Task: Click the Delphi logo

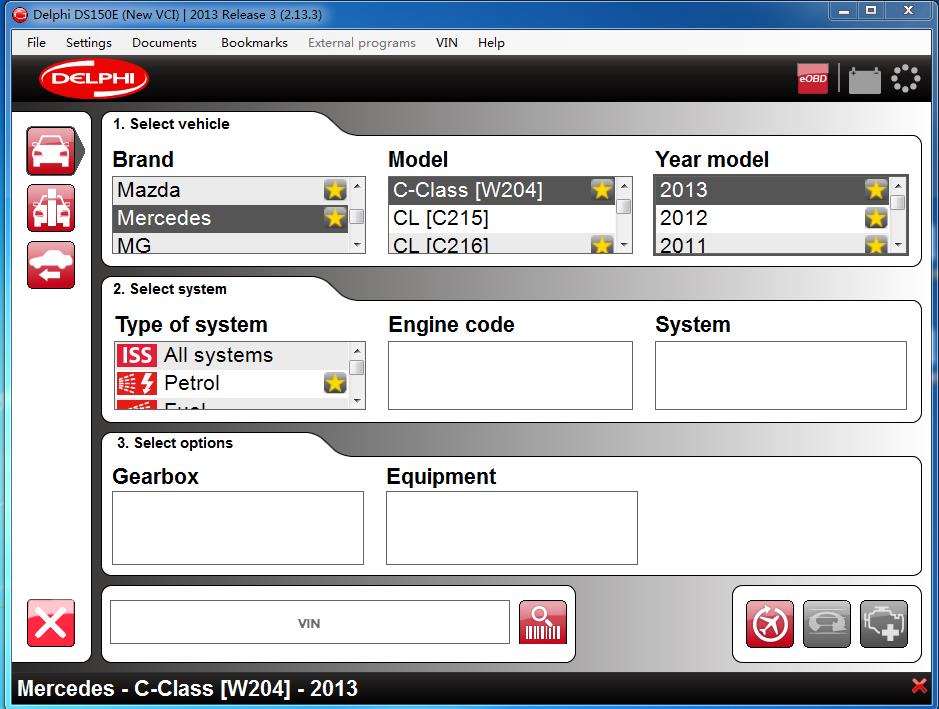Action: click(x=94, y=78)
